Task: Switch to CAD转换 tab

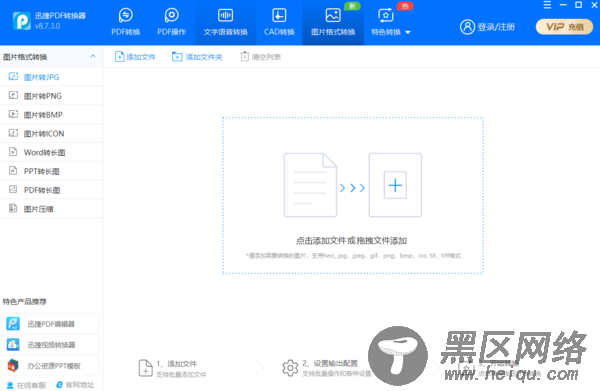Action: point(279,22)
